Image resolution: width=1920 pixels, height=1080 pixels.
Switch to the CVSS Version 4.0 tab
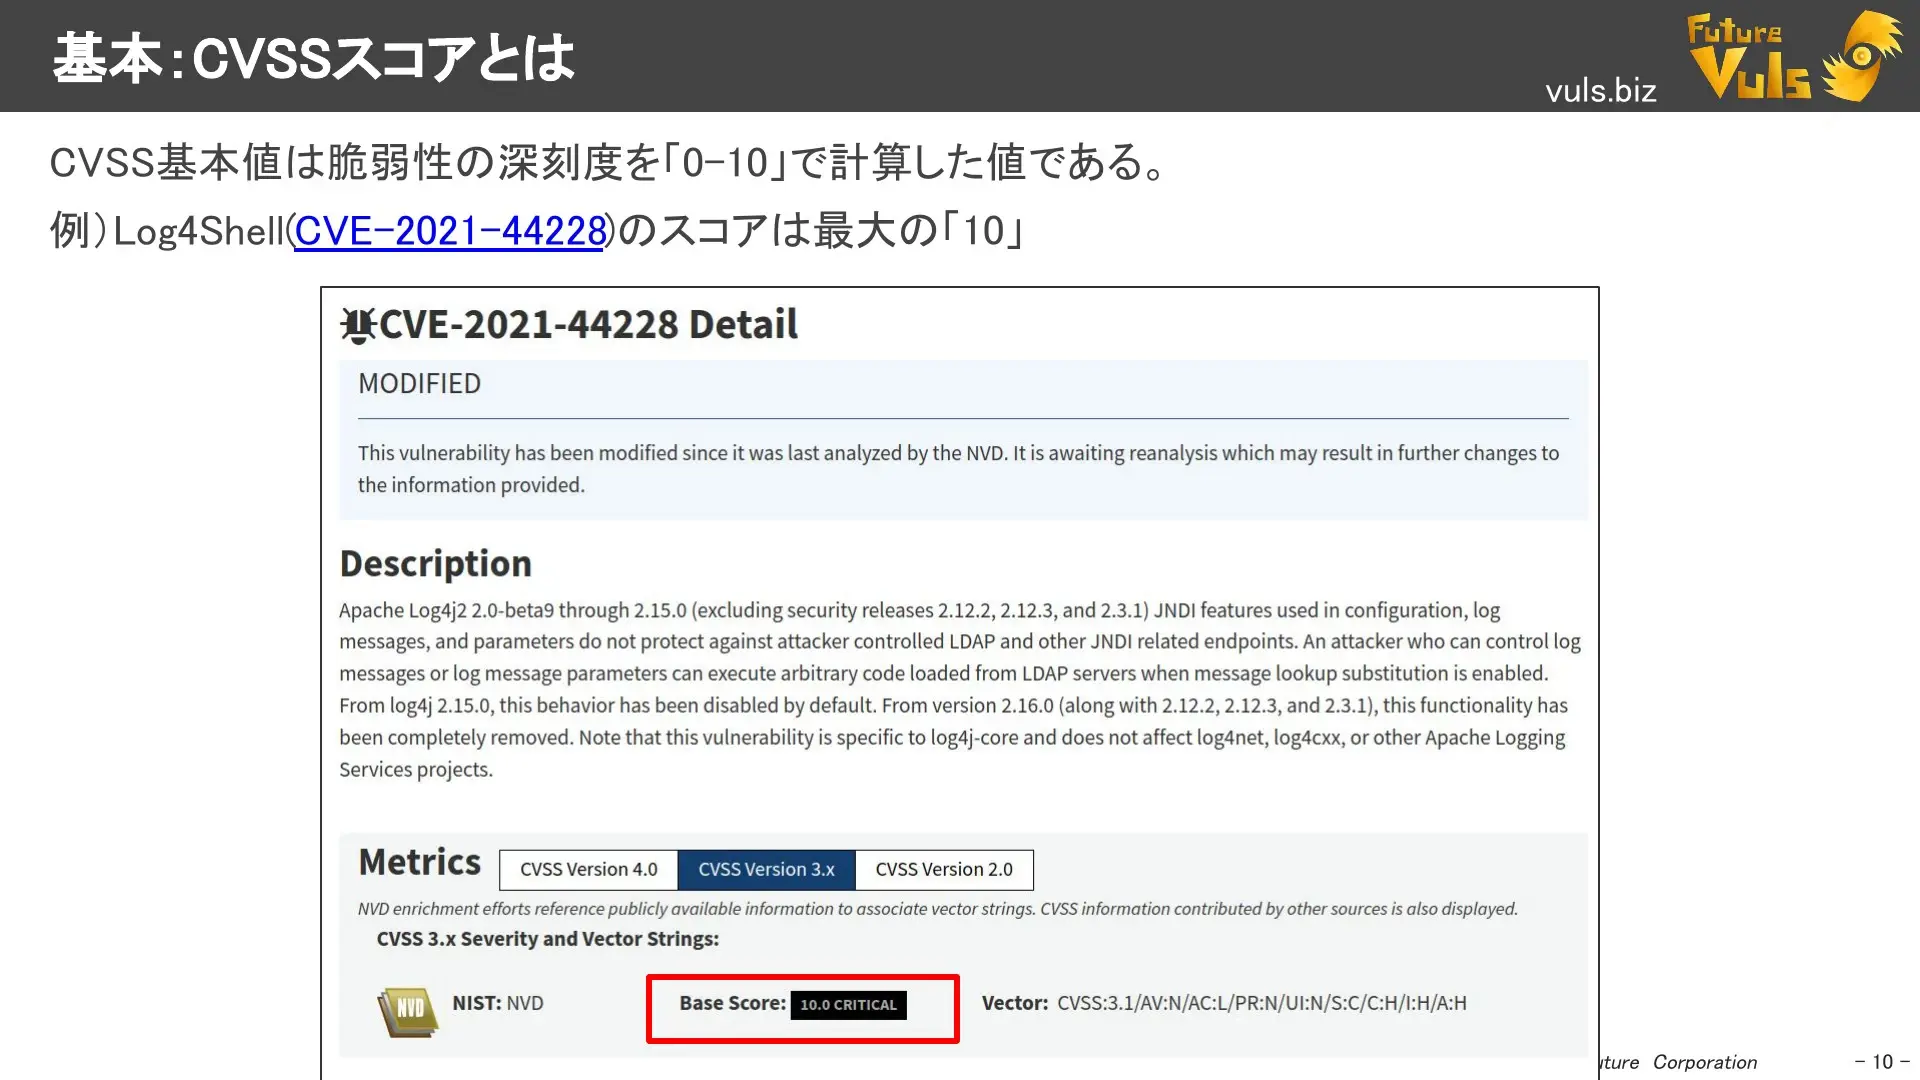(588, 869)
